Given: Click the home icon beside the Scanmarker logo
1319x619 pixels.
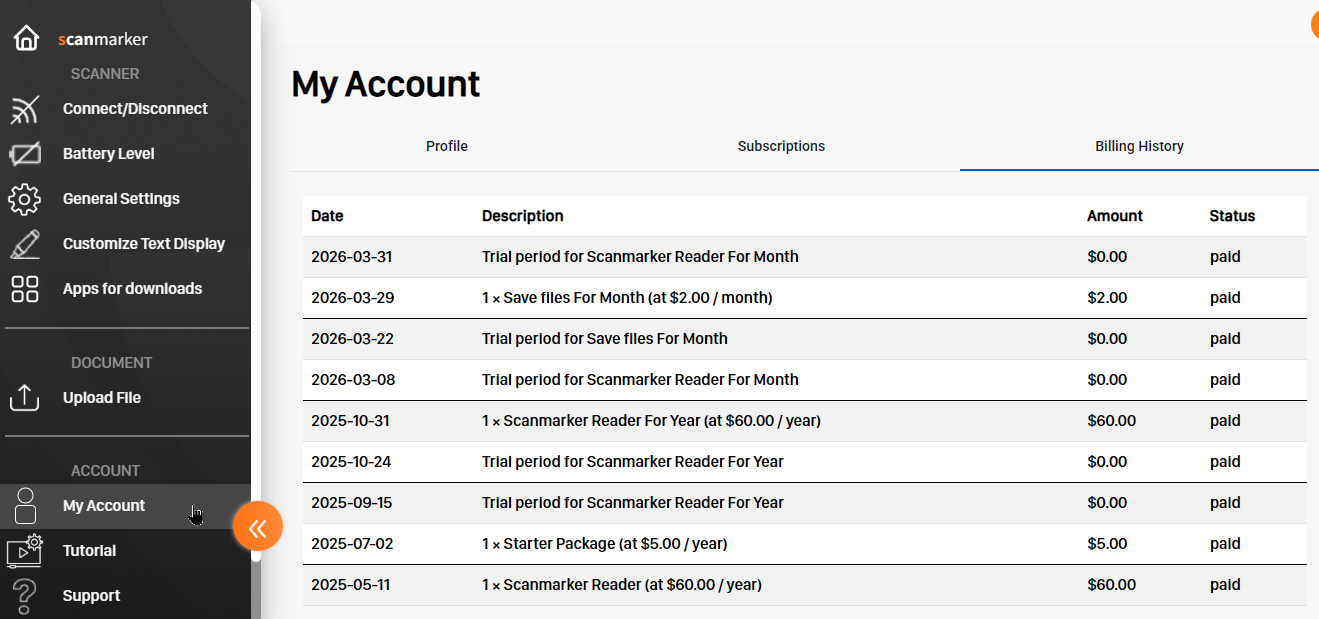Looking at the screenshot, I should coord(26,39).
